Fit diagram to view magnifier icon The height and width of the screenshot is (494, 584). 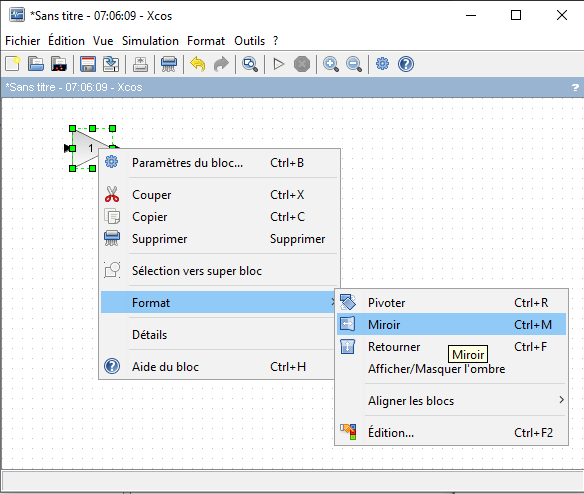point(250,64)
